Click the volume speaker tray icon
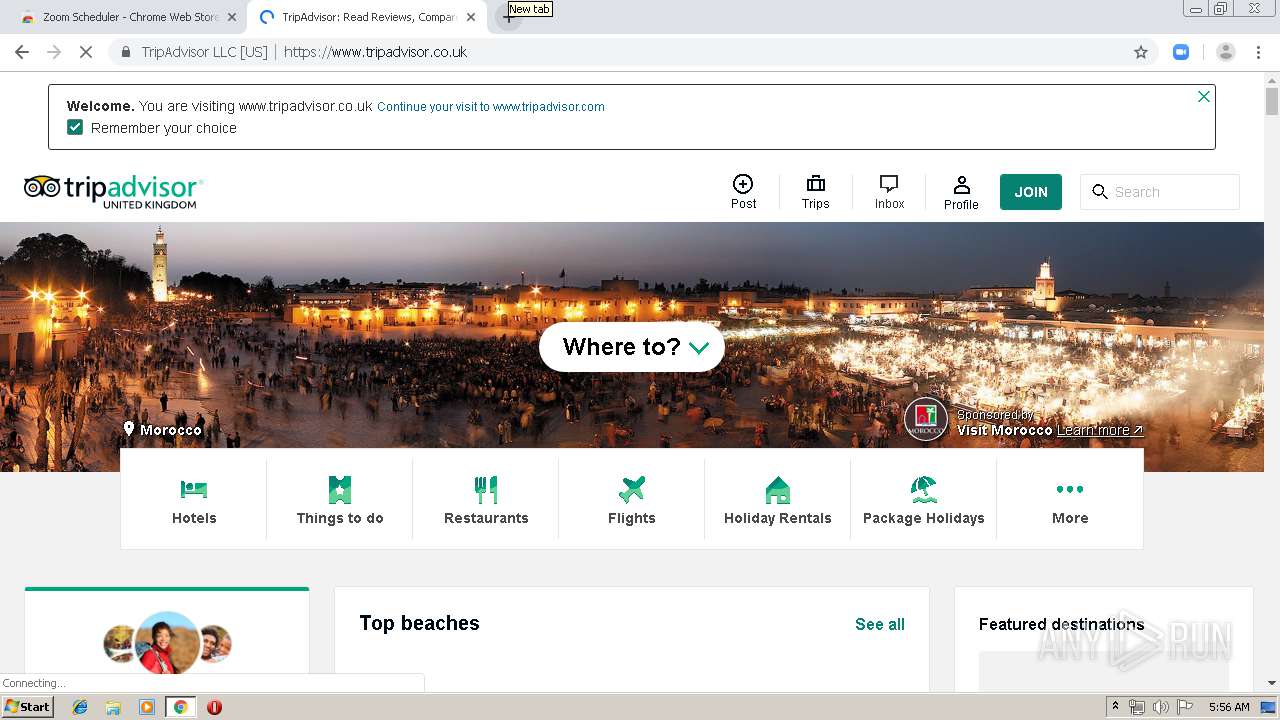Viewport: 1280px width, 720px height. point(1160,707)
